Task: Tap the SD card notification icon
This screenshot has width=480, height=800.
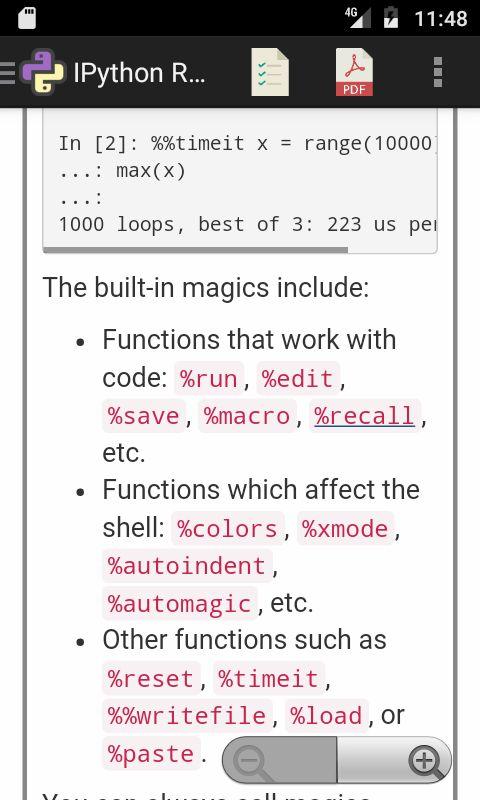Action: click(27, 18)
